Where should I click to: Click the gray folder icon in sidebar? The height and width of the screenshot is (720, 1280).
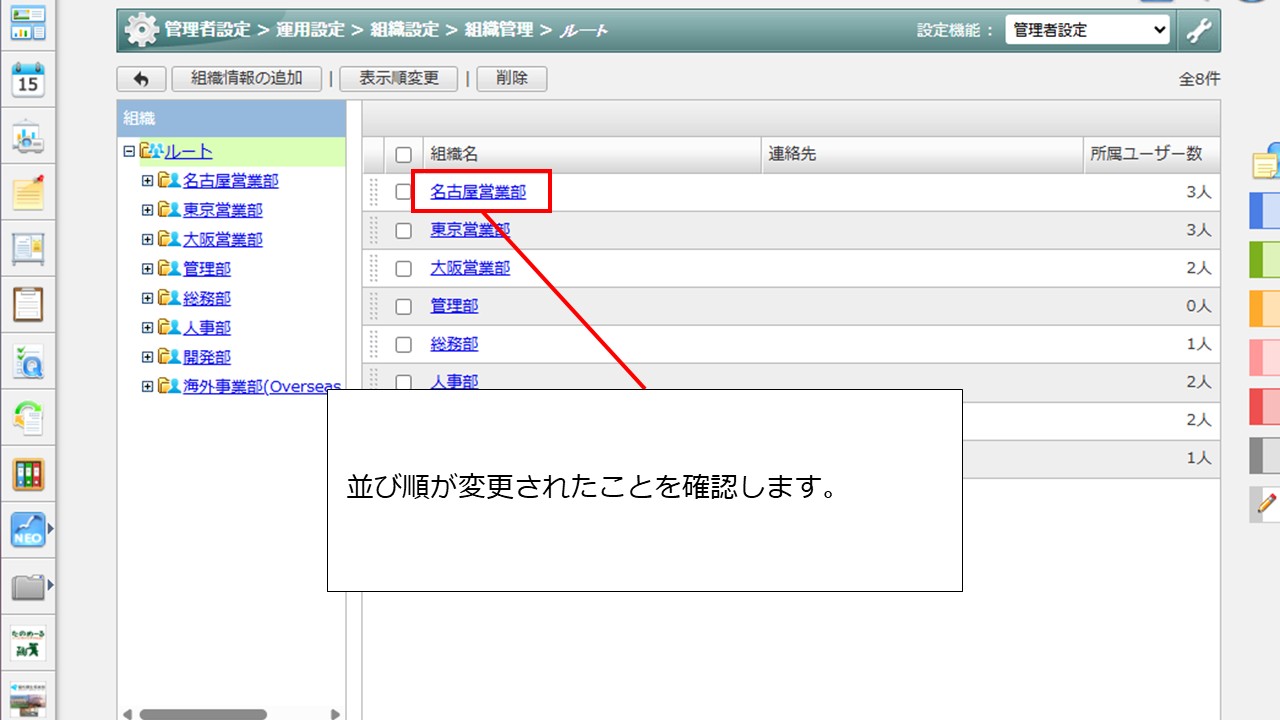click(28, 586)
